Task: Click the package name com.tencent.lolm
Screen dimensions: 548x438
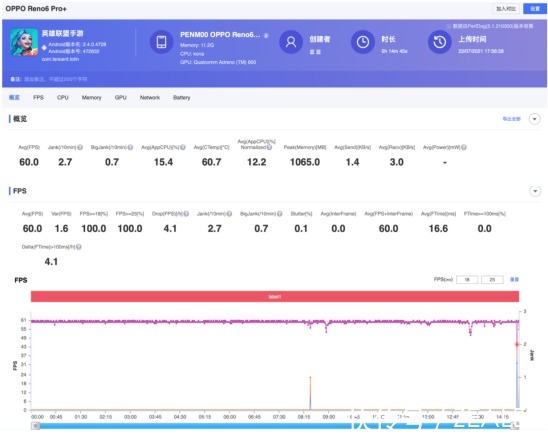Action: point(60,59)
